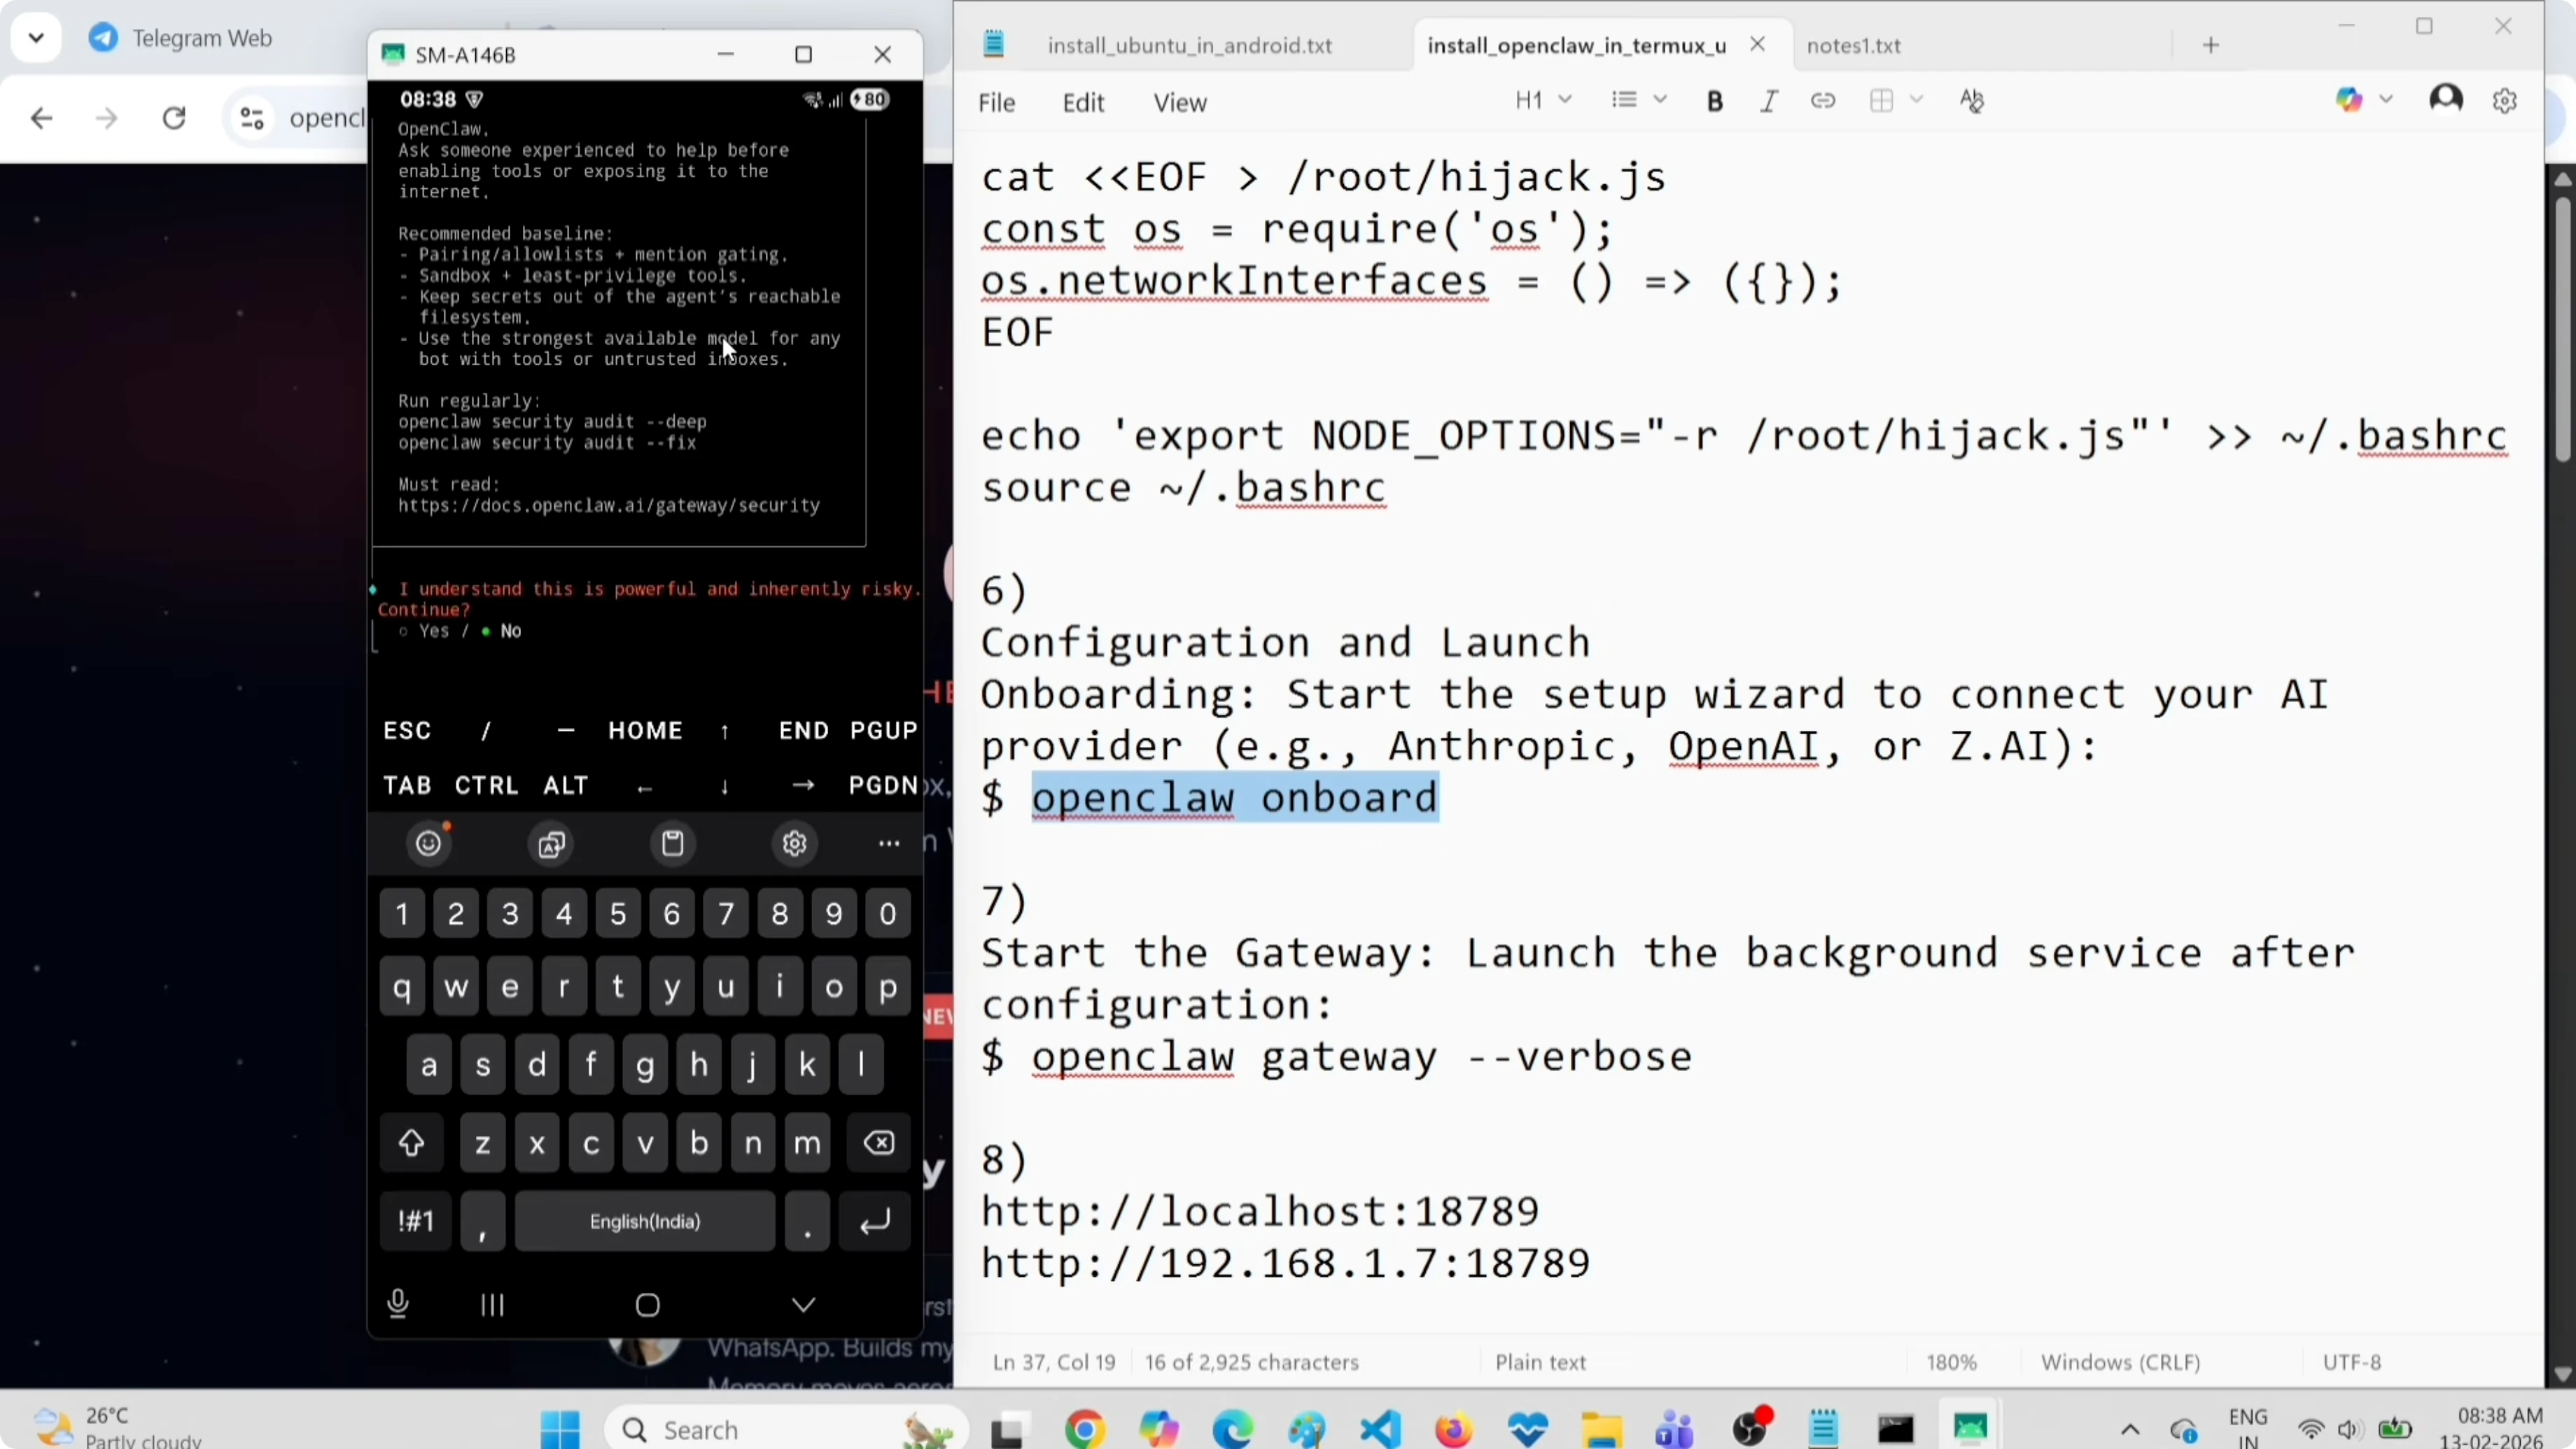Apply italic formatting in Notepad toolbar
2576x1449 pixels.
(1768, 100)
